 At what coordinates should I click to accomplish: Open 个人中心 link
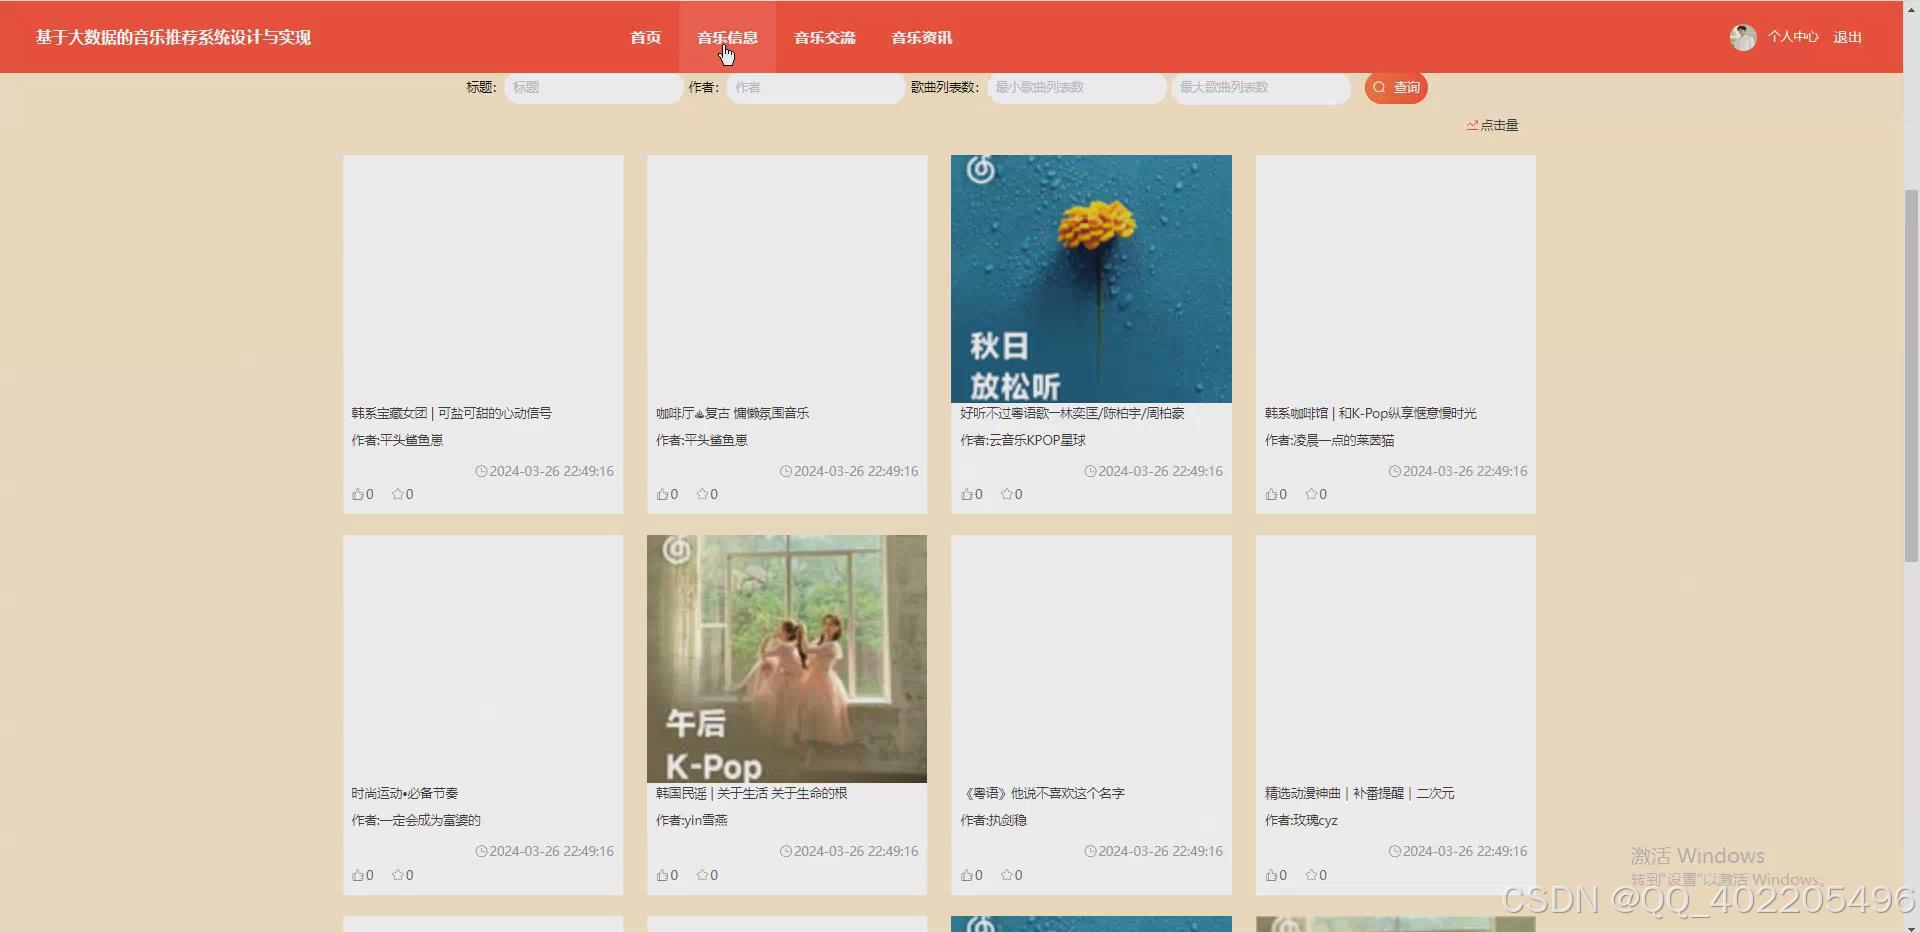point(1793,37)
